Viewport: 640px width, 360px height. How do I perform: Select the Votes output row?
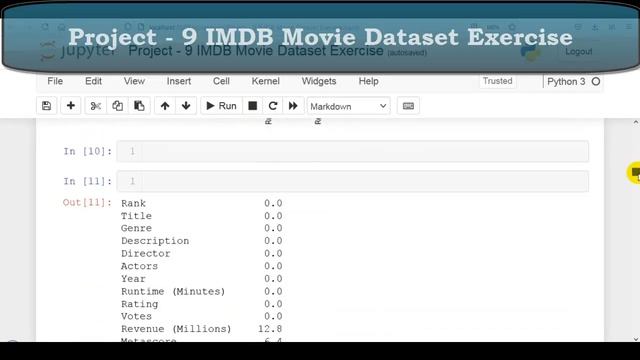coord(202,316)
